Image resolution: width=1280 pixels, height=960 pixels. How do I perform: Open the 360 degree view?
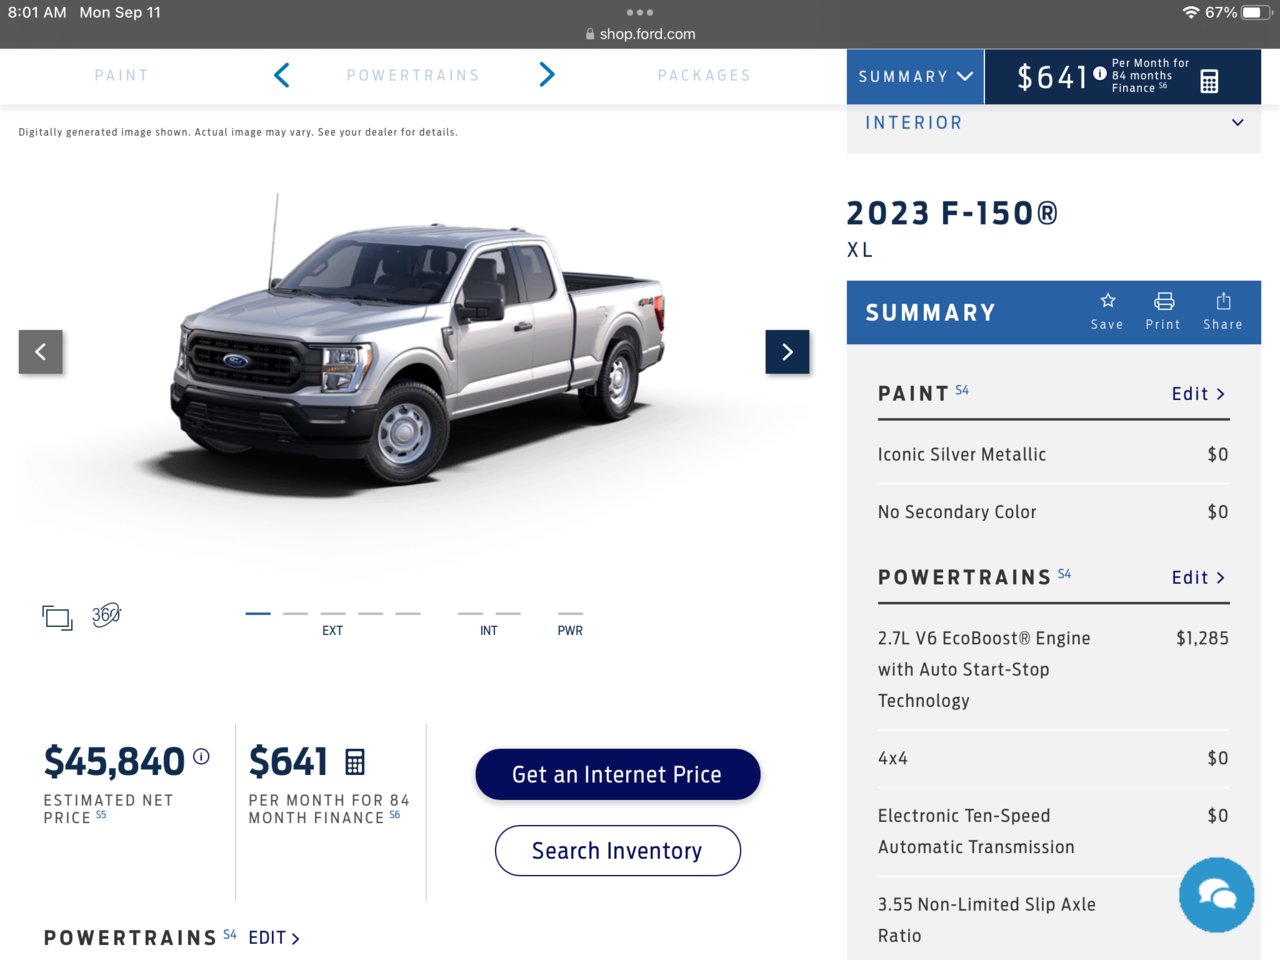point(106,615)
